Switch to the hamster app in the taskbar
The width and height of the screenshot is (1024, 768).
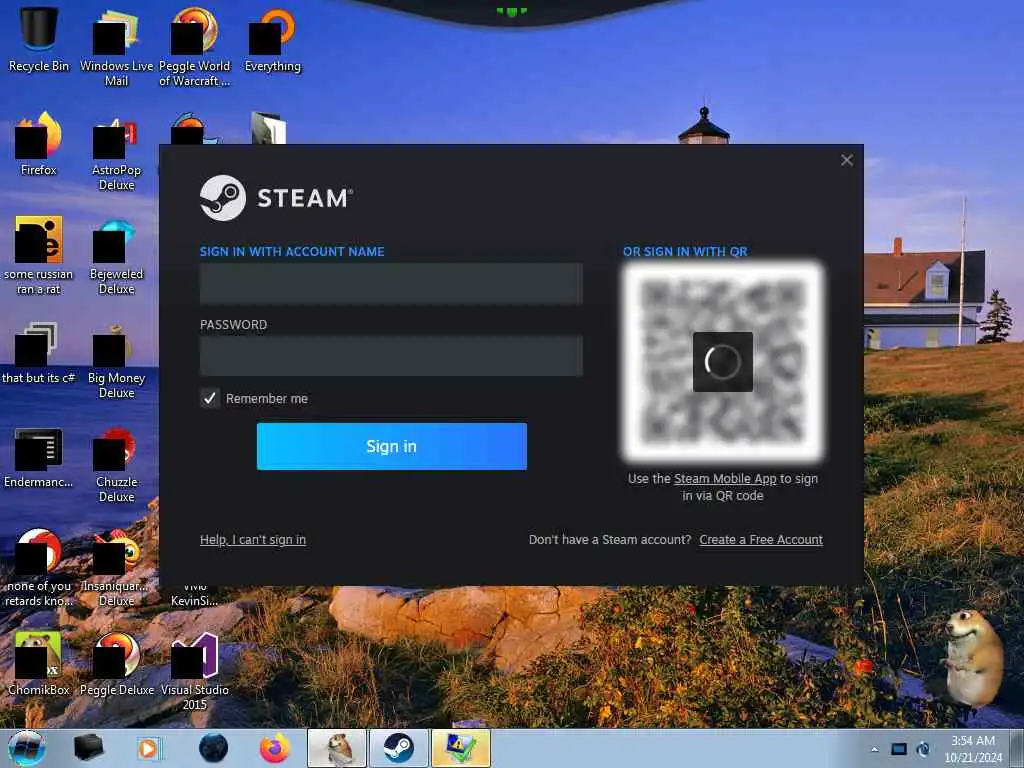pos(336,748)
